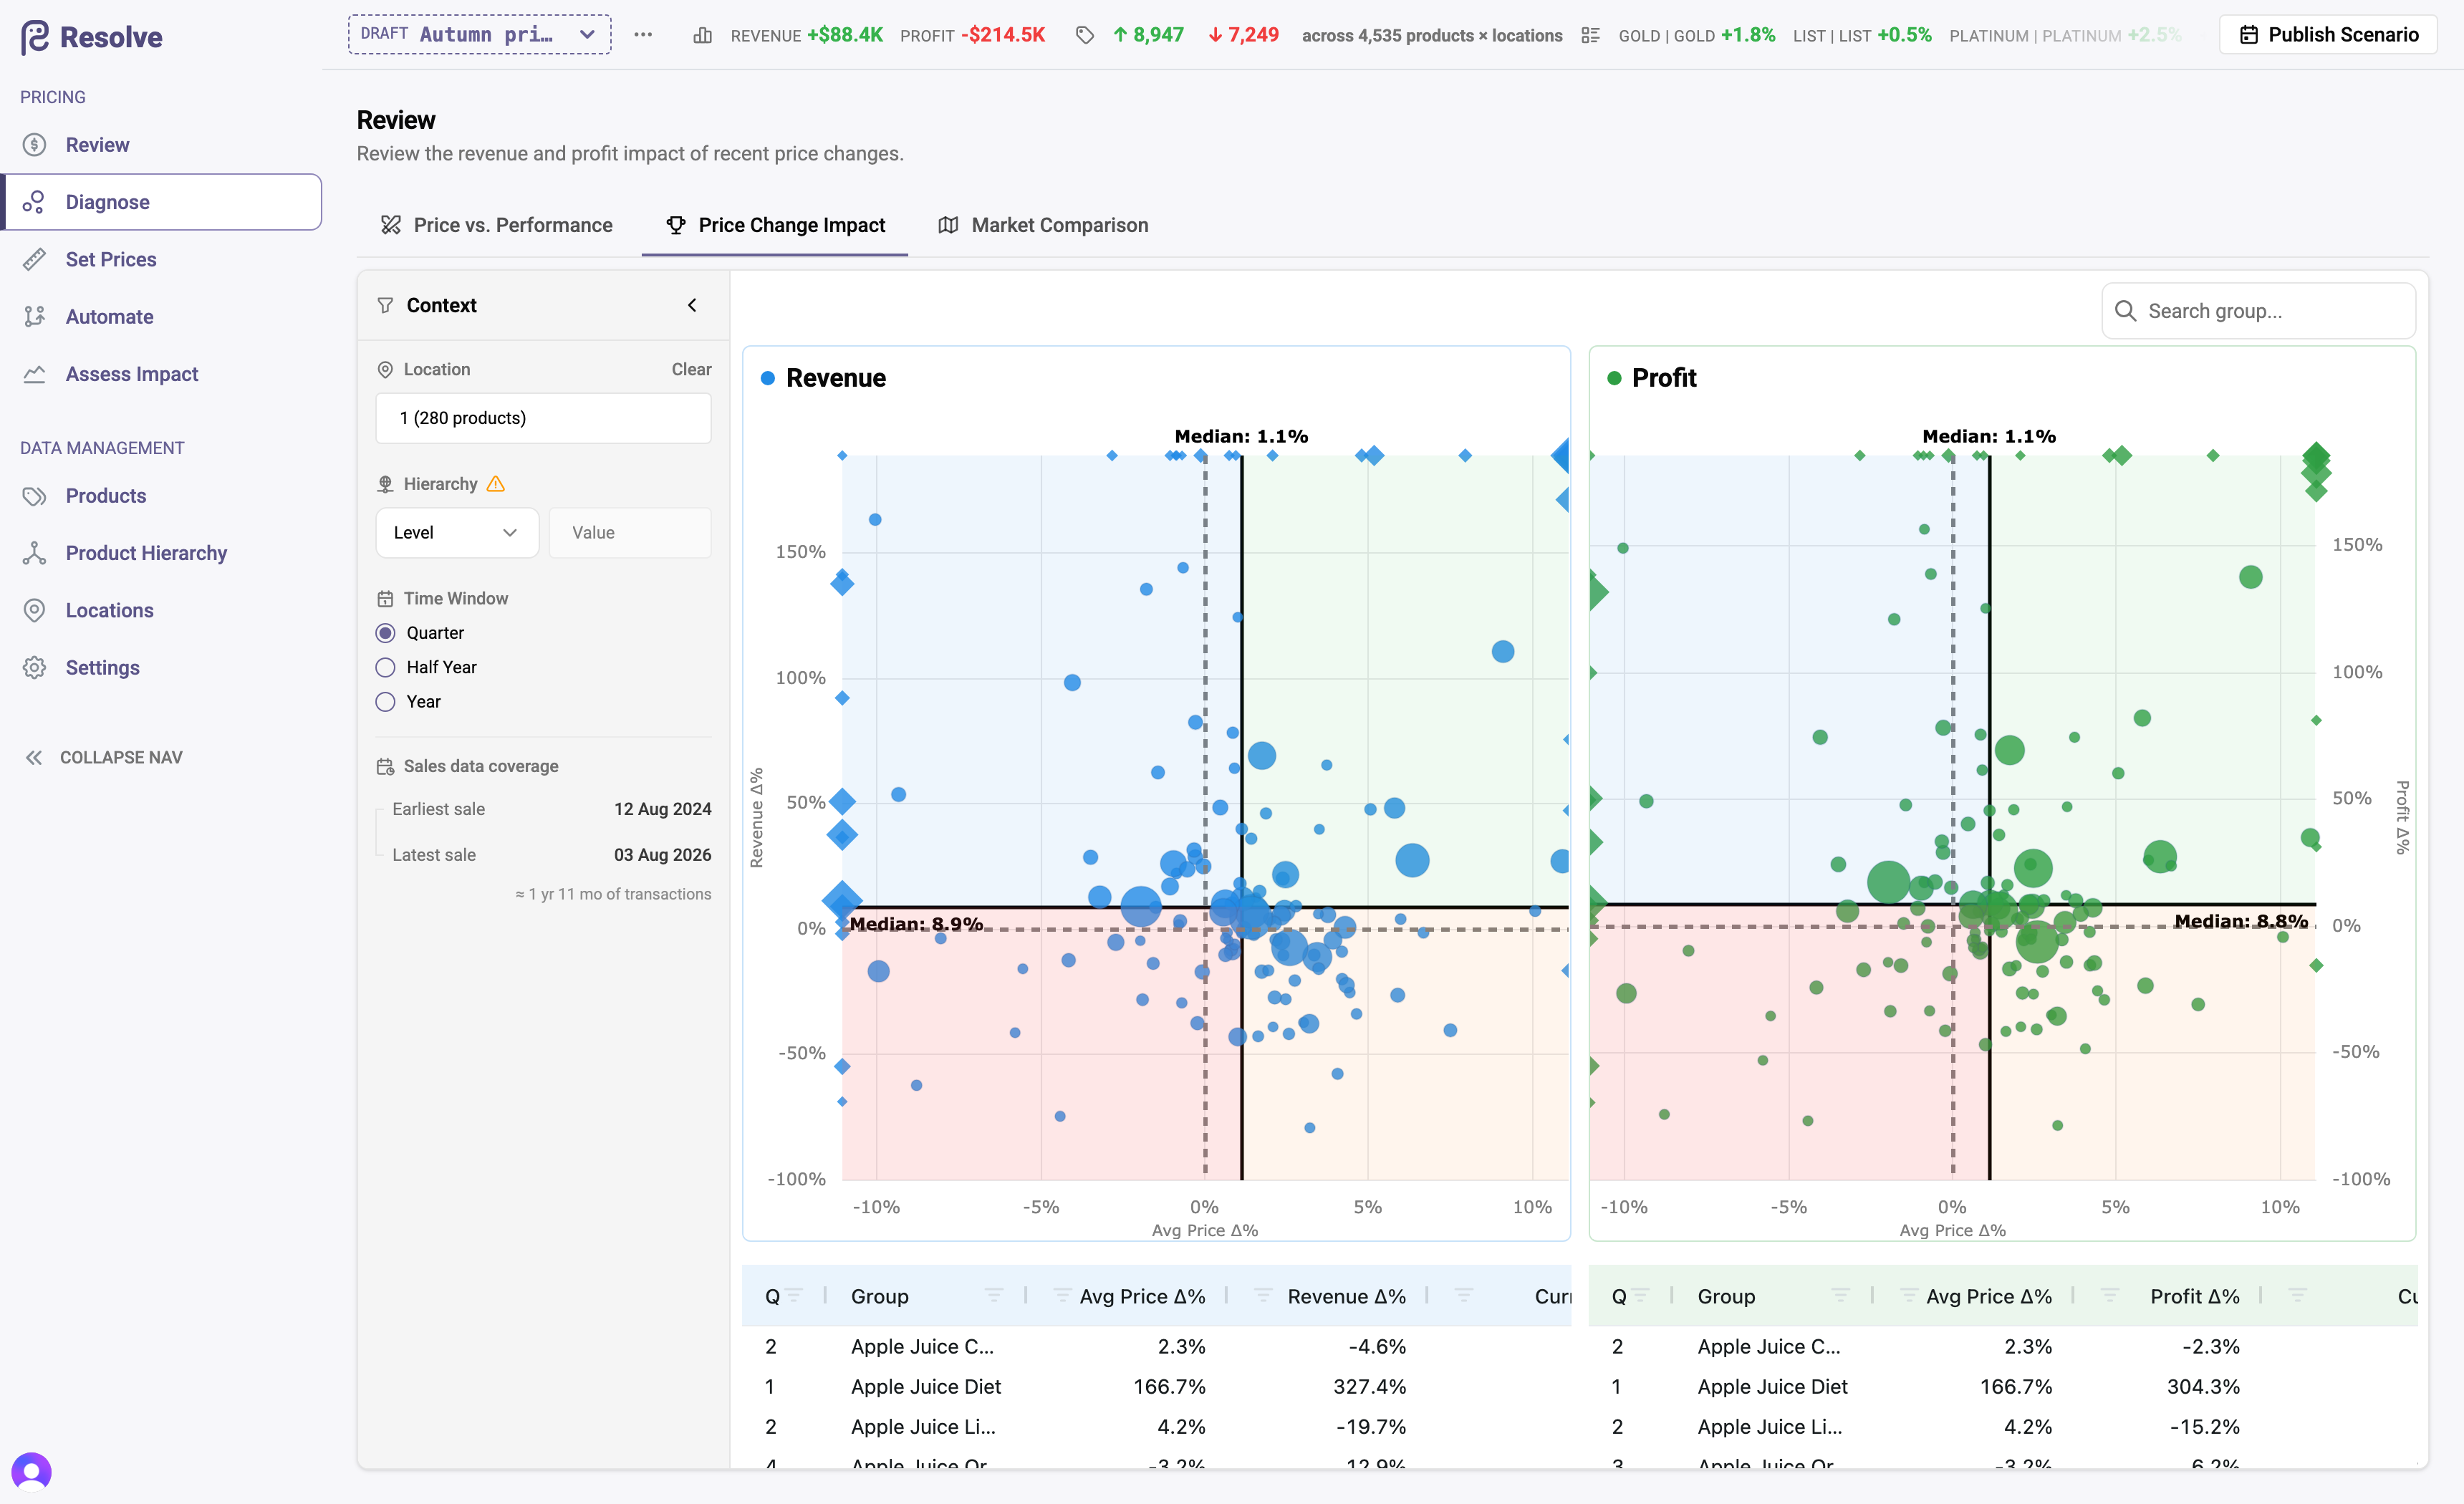Click the PROFIT -$214.5K summary

pos(972,36)
